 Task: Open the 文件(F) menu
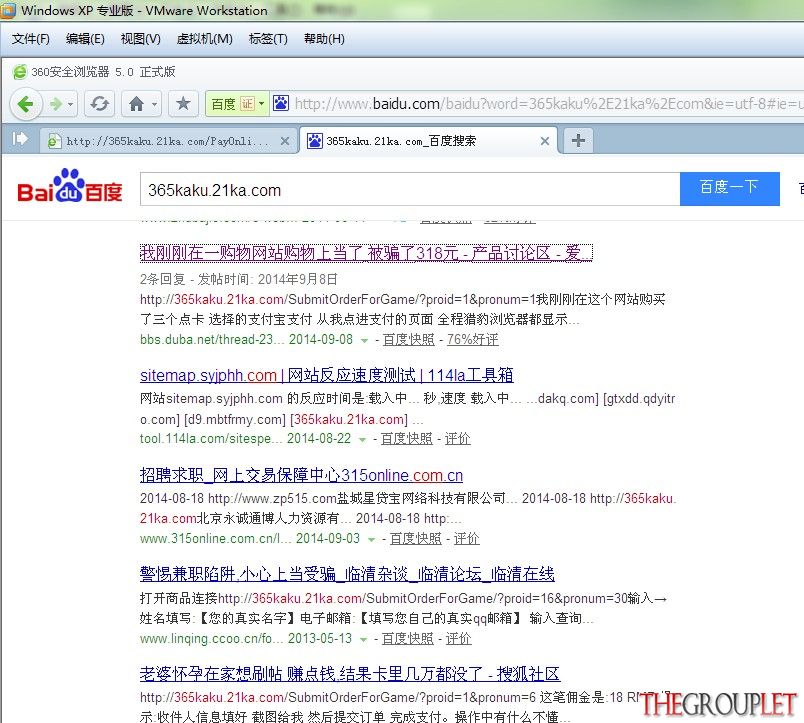click(31, 39)
